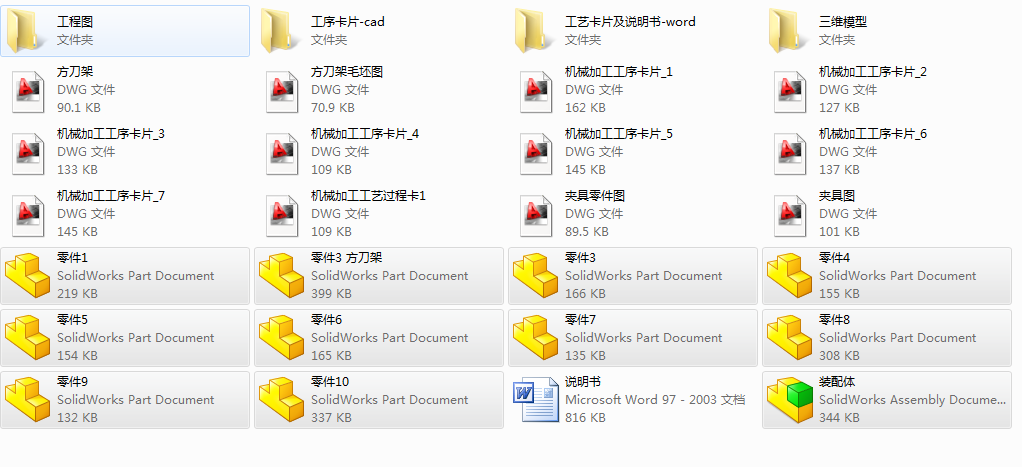Screen dimensions: 1022x467
Task: Click the DWG icon of 夹具图
Action: point(791,216)
